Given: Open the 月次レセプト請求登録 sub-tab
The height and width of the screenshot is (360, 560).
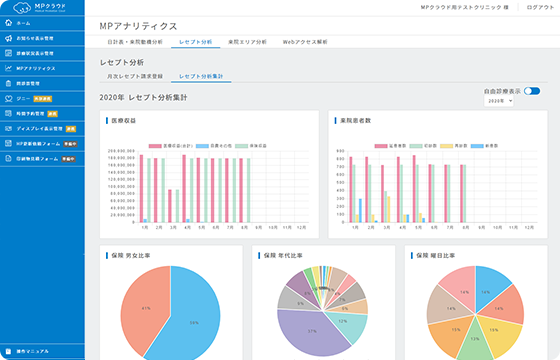Looking at the screenshot, I should (135, 76).
